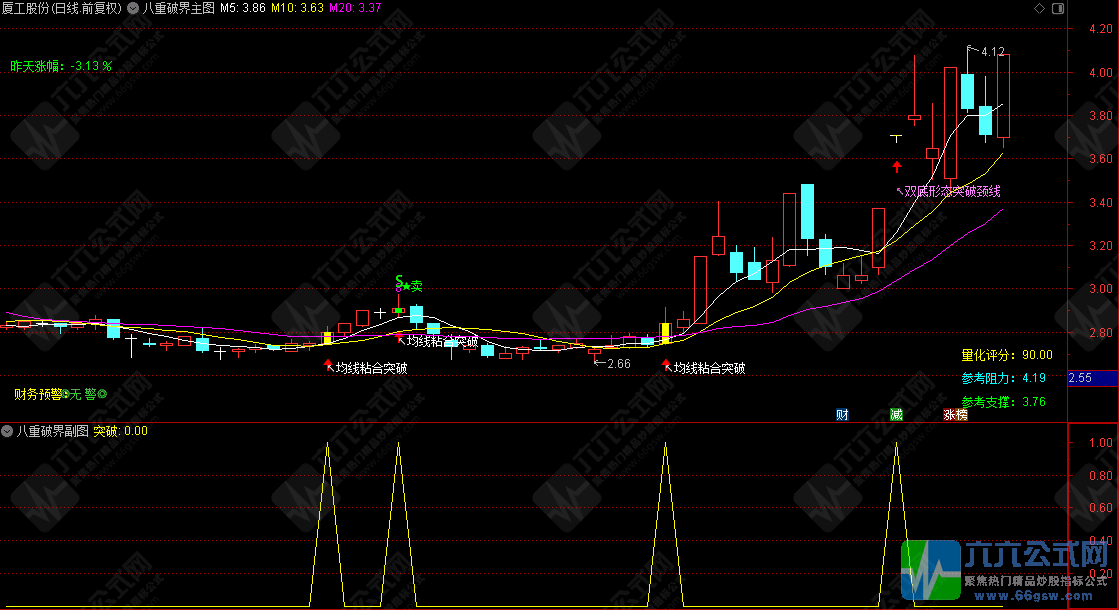Select the 八重破界副图 indicator name
Viewport: 1119px width, 610px height.
(53, 431)
